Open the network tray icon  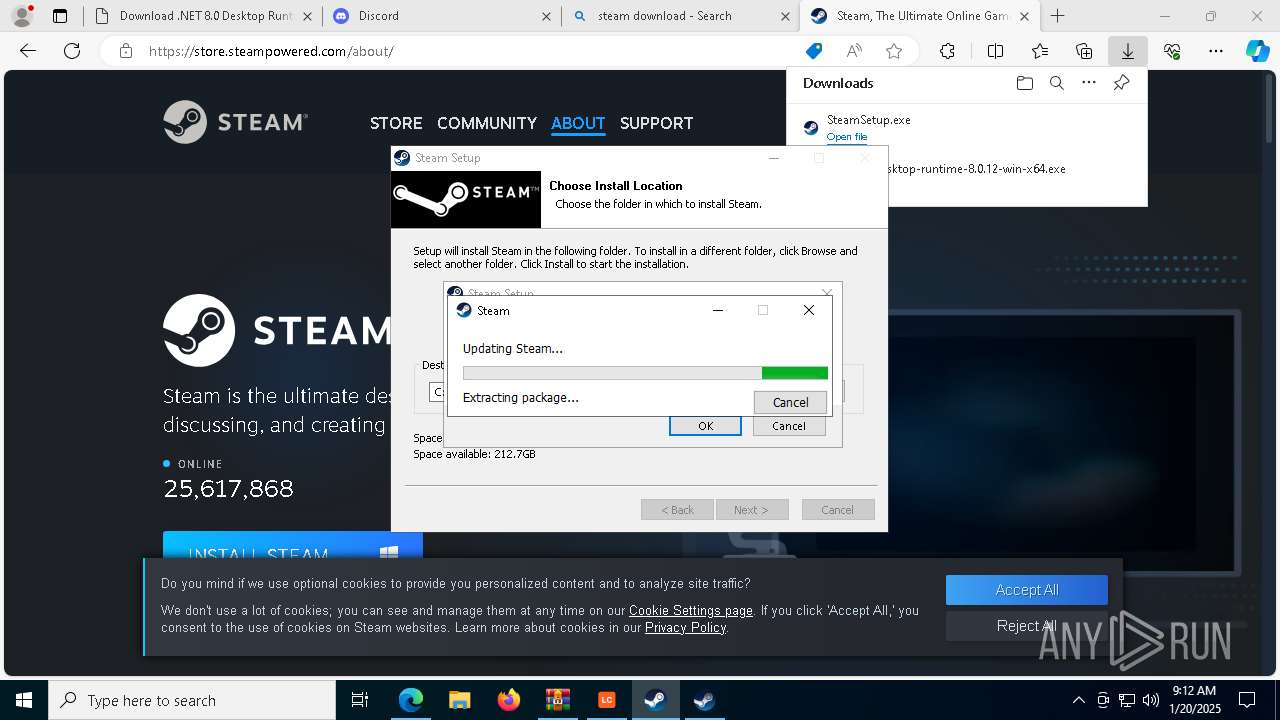(1127, 700)
